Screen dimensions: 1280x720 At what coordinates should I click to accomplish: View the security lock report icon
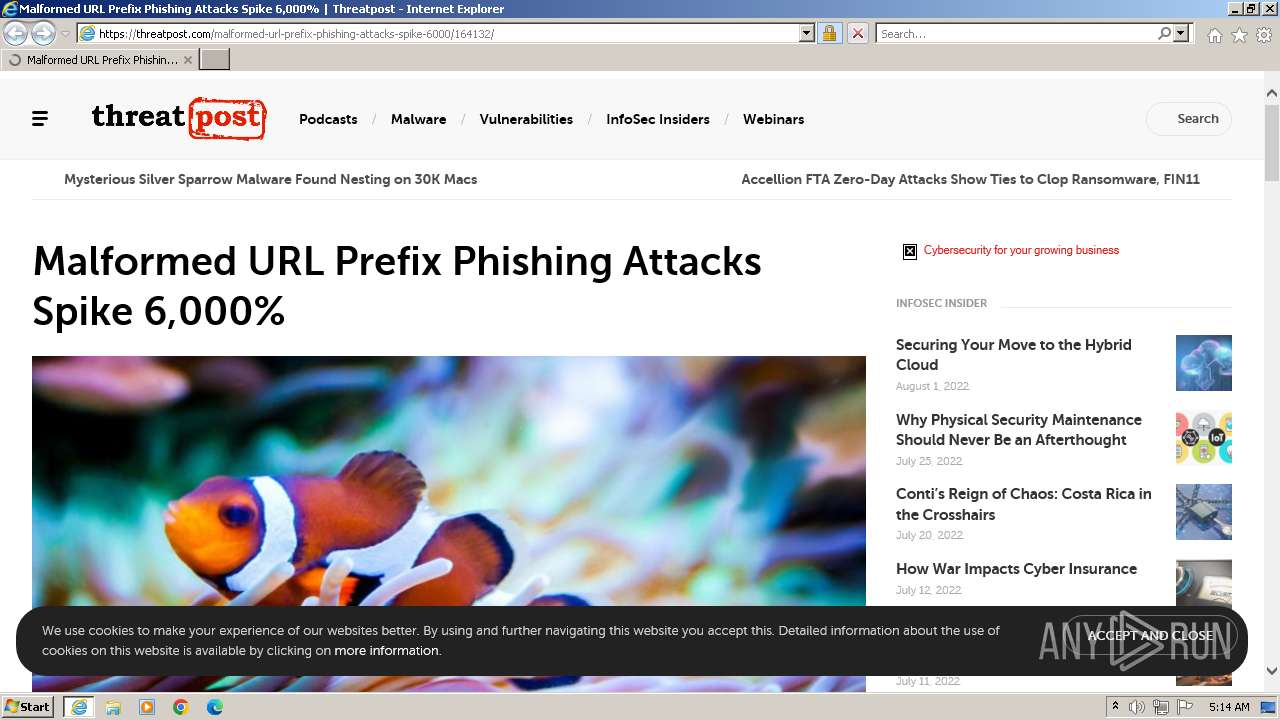click(829, 33)
